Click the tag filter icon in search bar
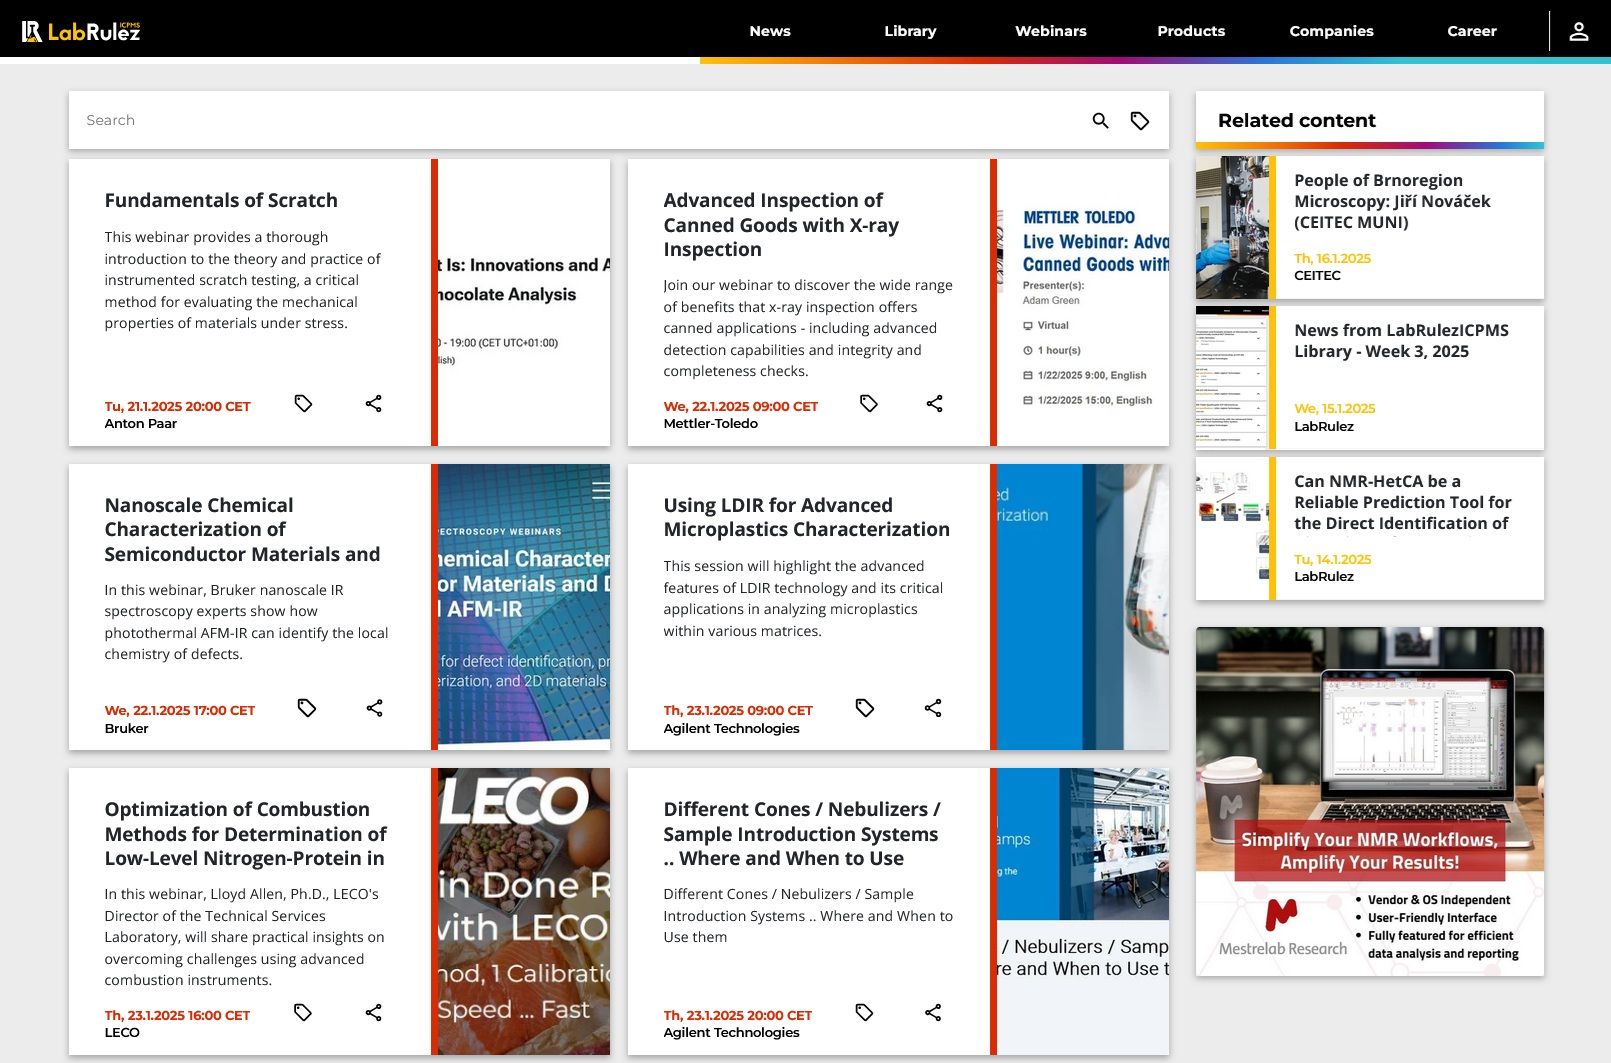The height and width of the screenshot is (1063, 1611). coord(1140,120)
